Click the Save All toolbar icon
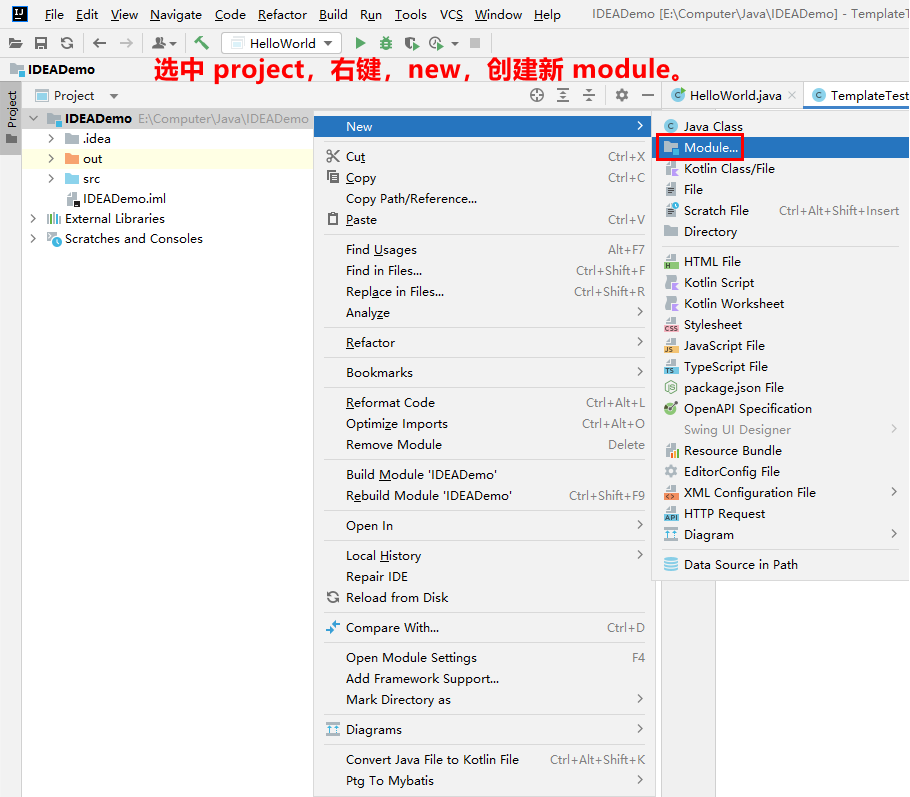The image size is (910, 797). (x=41, y=44)
